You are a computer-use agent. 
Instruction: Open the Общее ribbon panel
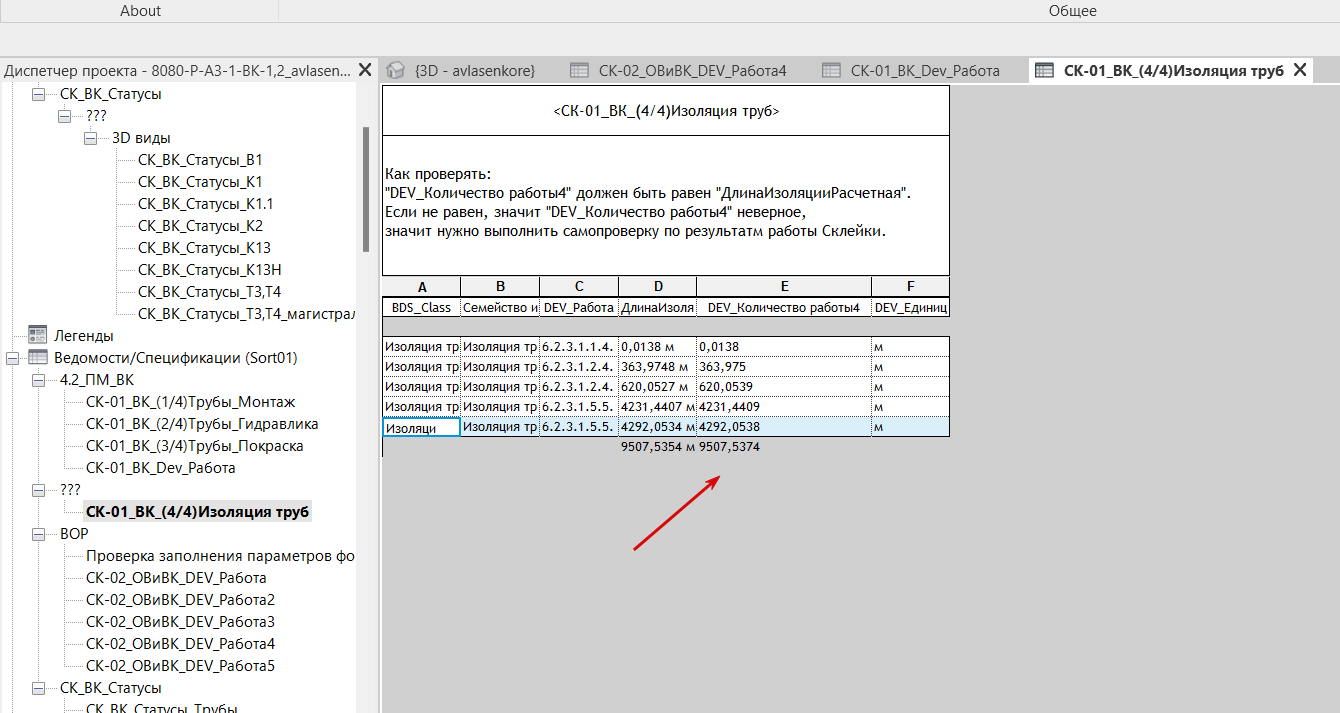point(1072,10)
